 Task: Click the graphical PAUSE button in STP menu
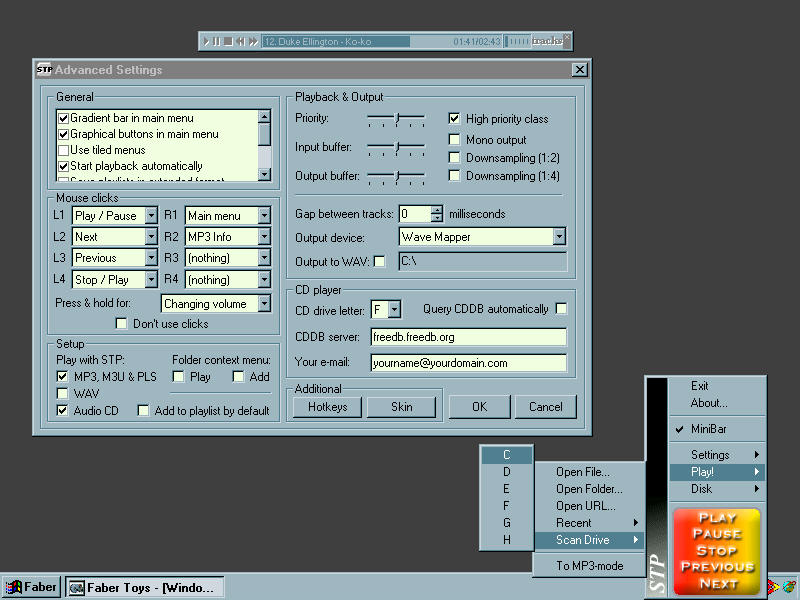click(x=717, y=534)
